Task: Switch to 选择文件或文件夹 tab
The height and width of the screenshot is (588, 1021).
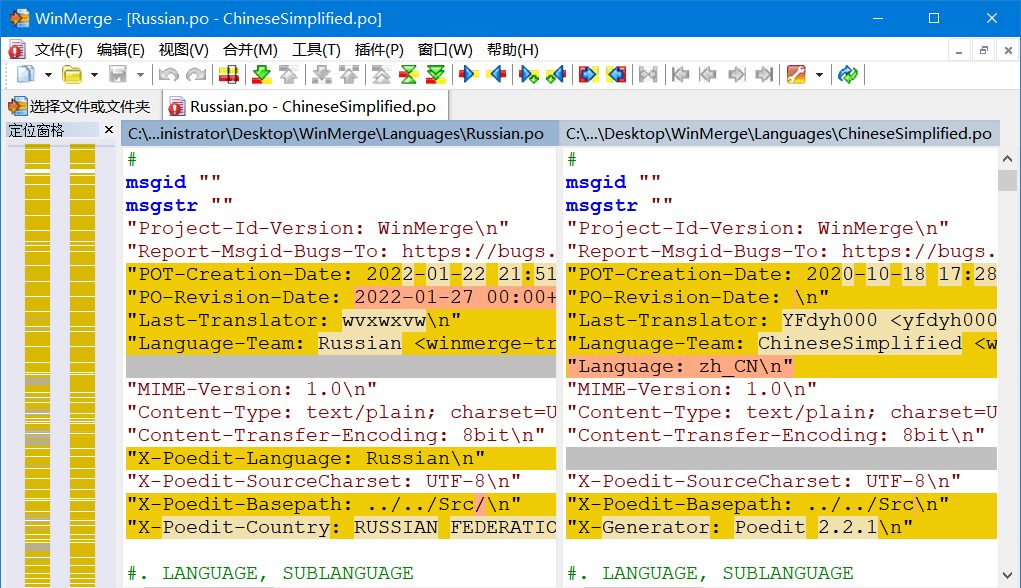Action: 80,106
